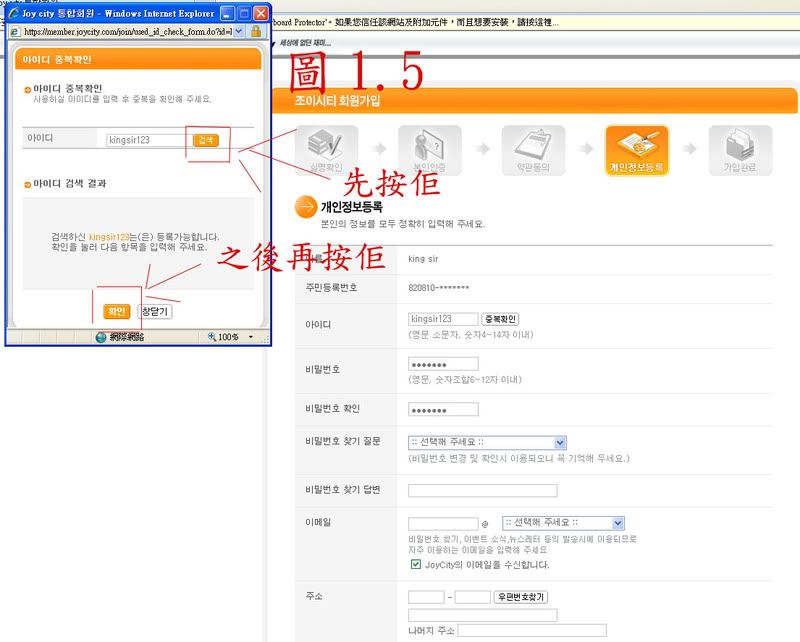Click the 가입완료 step icon
This screenshot has height=642, width=800.
pyautogui.click(x=740, y=148)
